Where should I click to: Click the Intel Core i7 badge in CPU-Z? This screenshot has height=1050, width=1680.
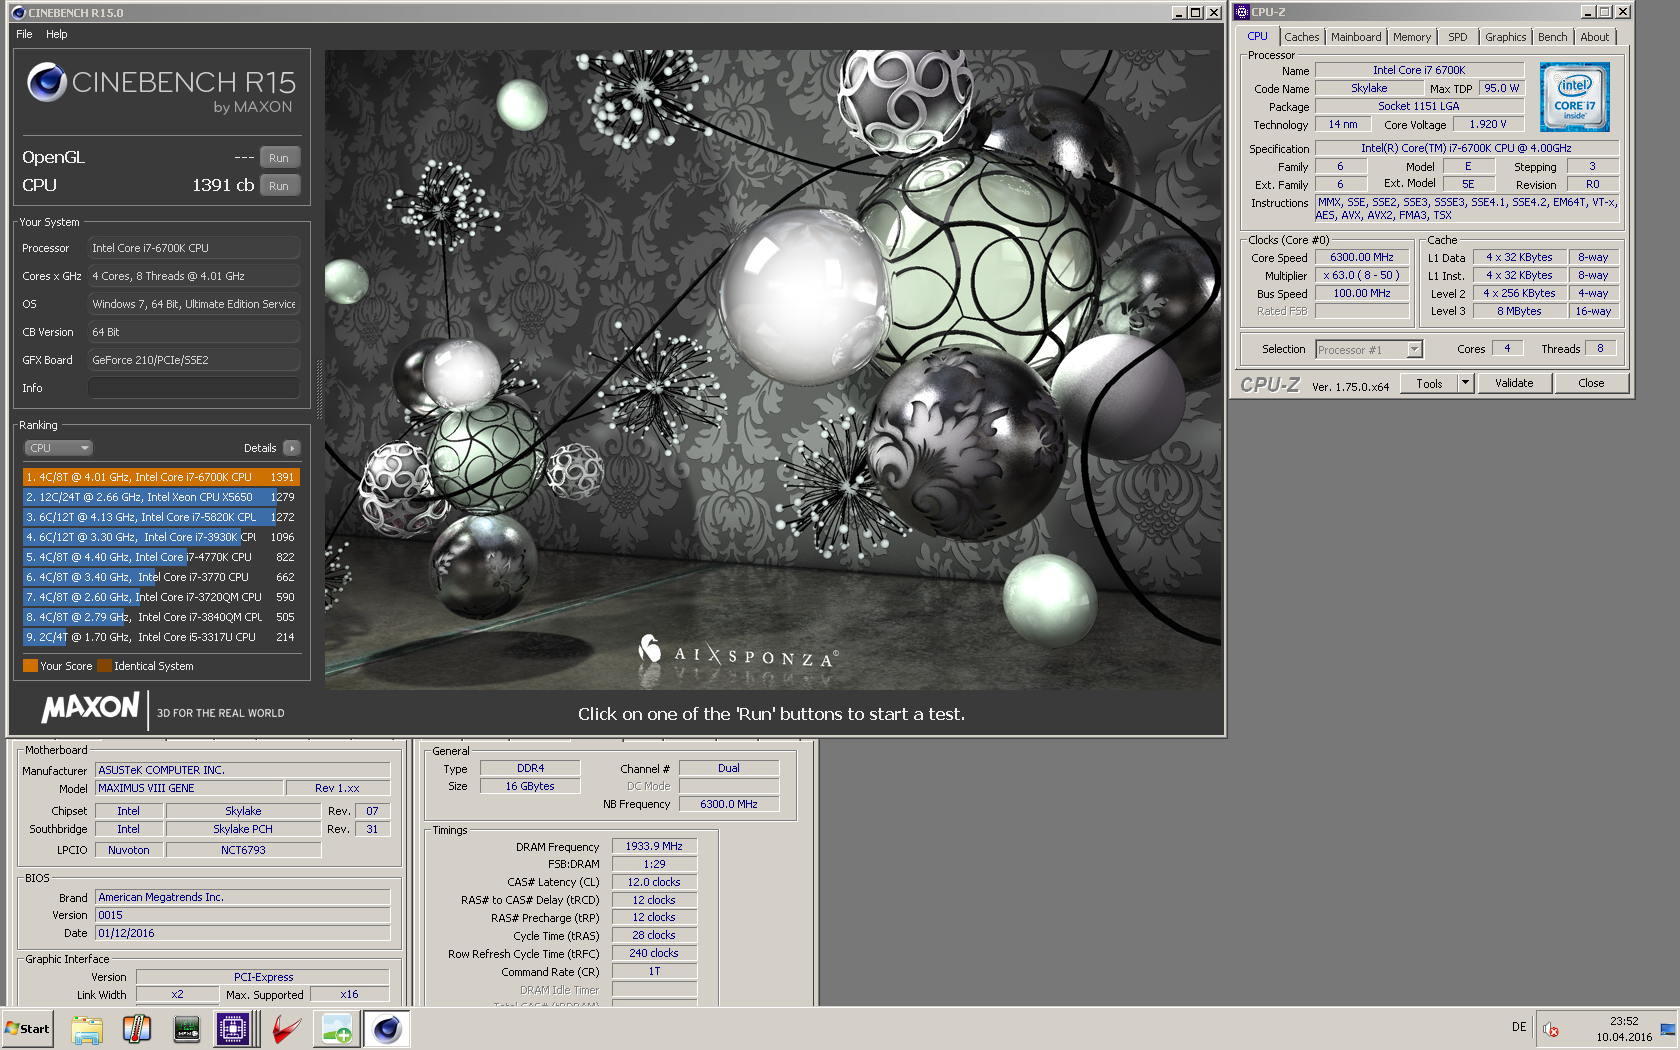point(1574,97)
